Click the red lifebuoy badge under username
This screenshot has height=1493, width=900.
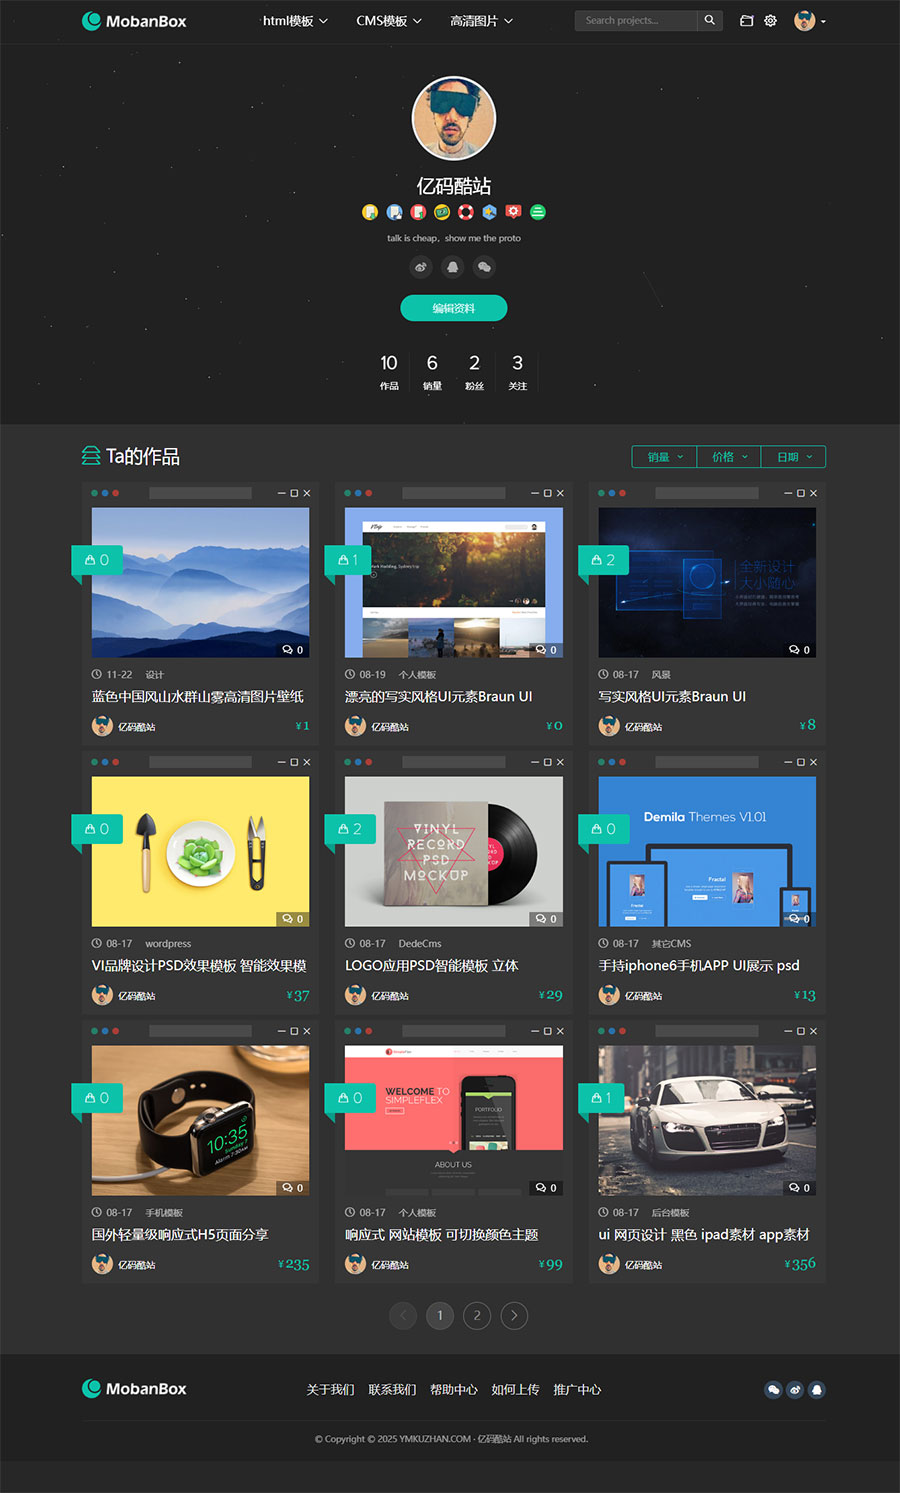tap(466, 212)
